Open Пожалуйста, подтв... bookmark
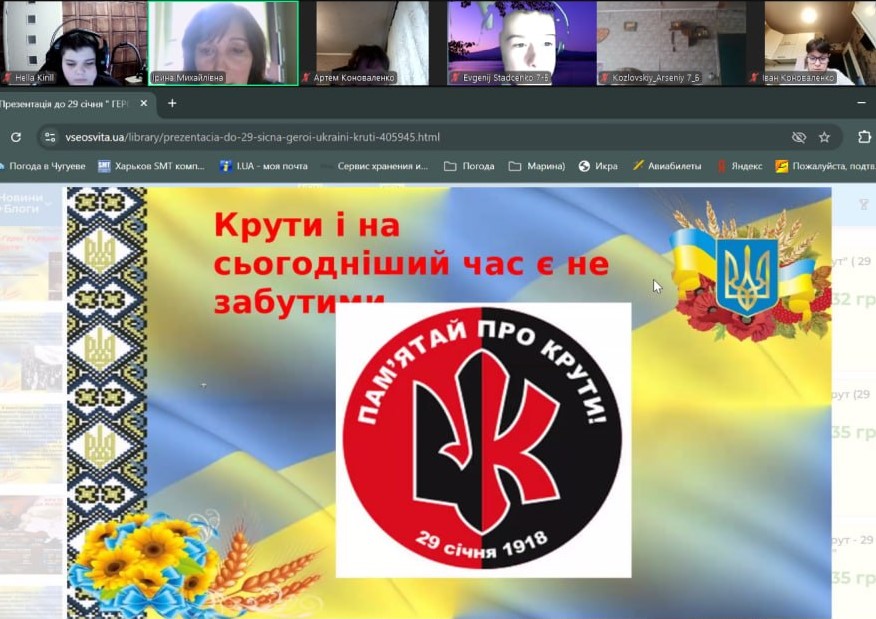876x619 pixels. click(x=826, y=166)
